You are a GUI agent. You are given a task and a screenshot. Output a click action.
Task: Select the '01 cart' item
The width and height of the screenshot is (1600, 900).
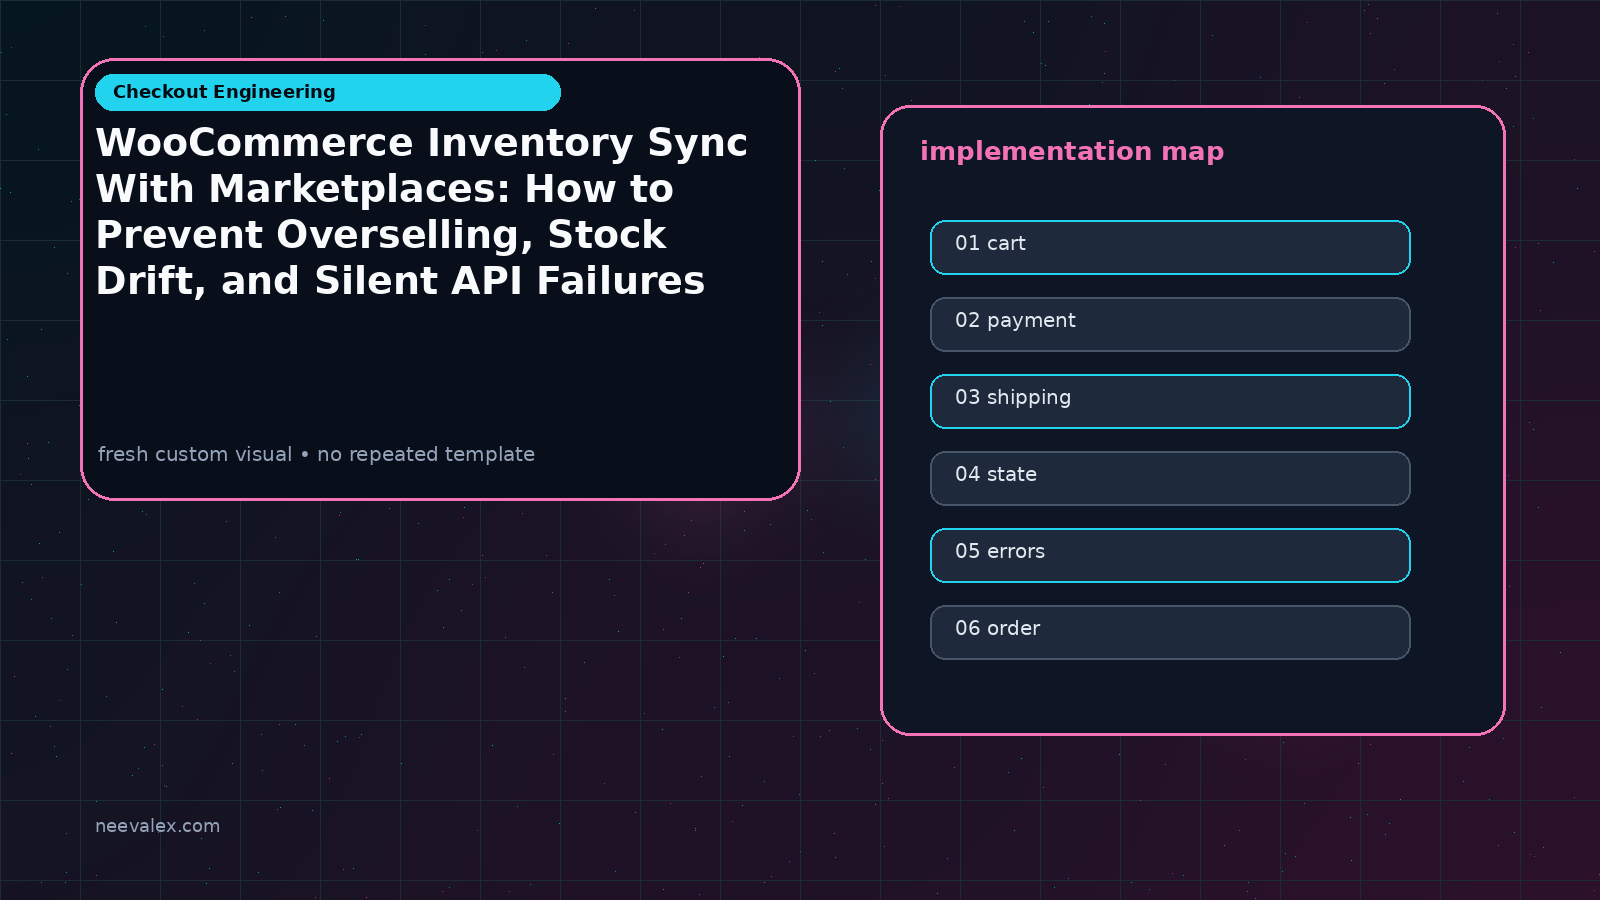click(1170, 247)
